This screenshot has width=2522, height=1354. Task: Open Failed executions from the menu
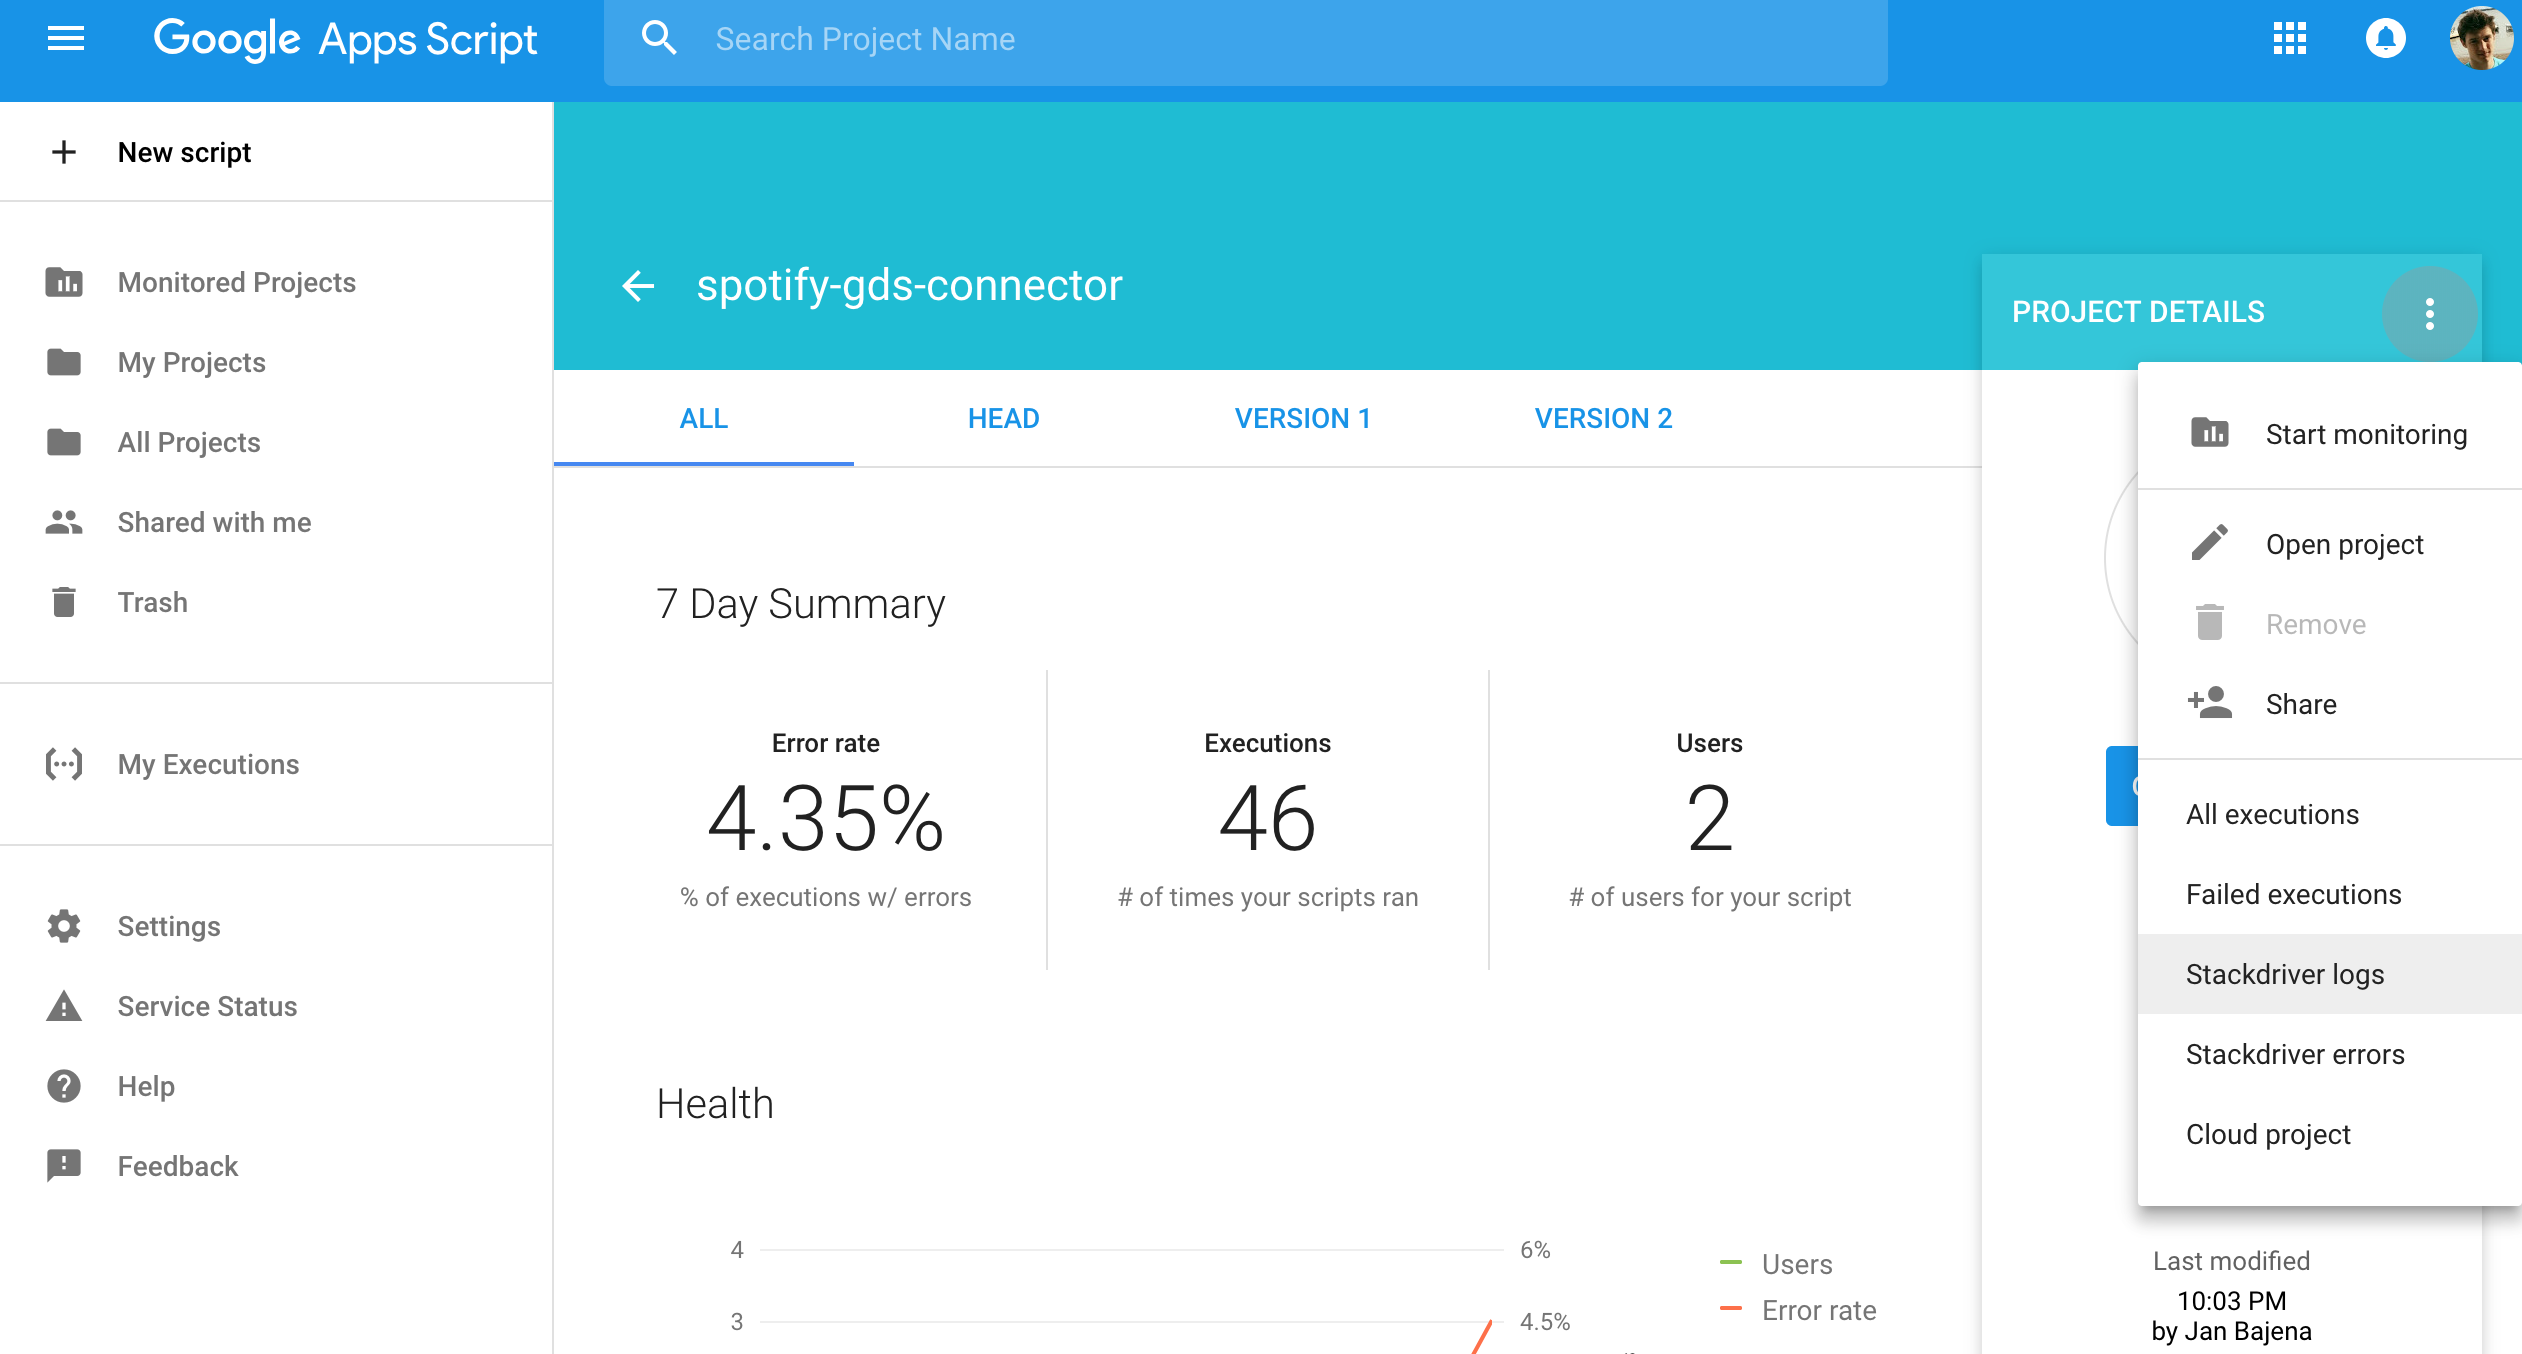pyautogui.click(x=2330, y=894)
